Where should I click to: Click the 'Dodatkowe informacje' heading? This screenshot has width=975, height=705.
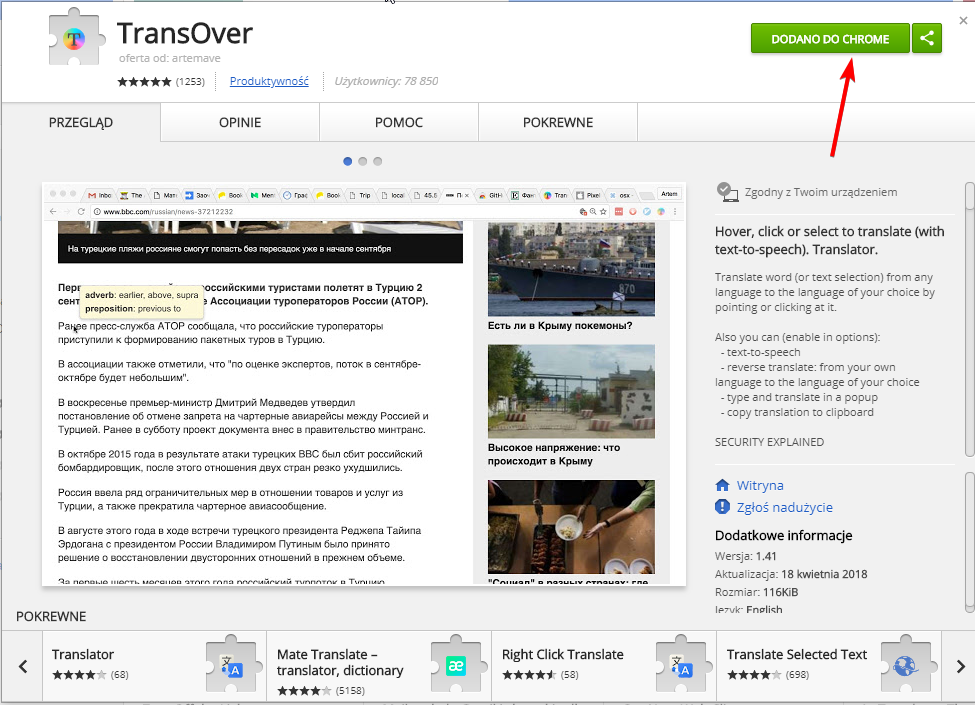coord(783,535)
